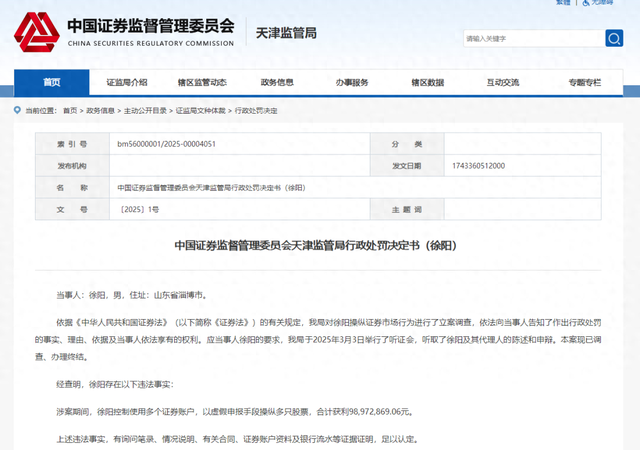
Task: Click the 分类 label cell
Action: [x=407, y=144]
